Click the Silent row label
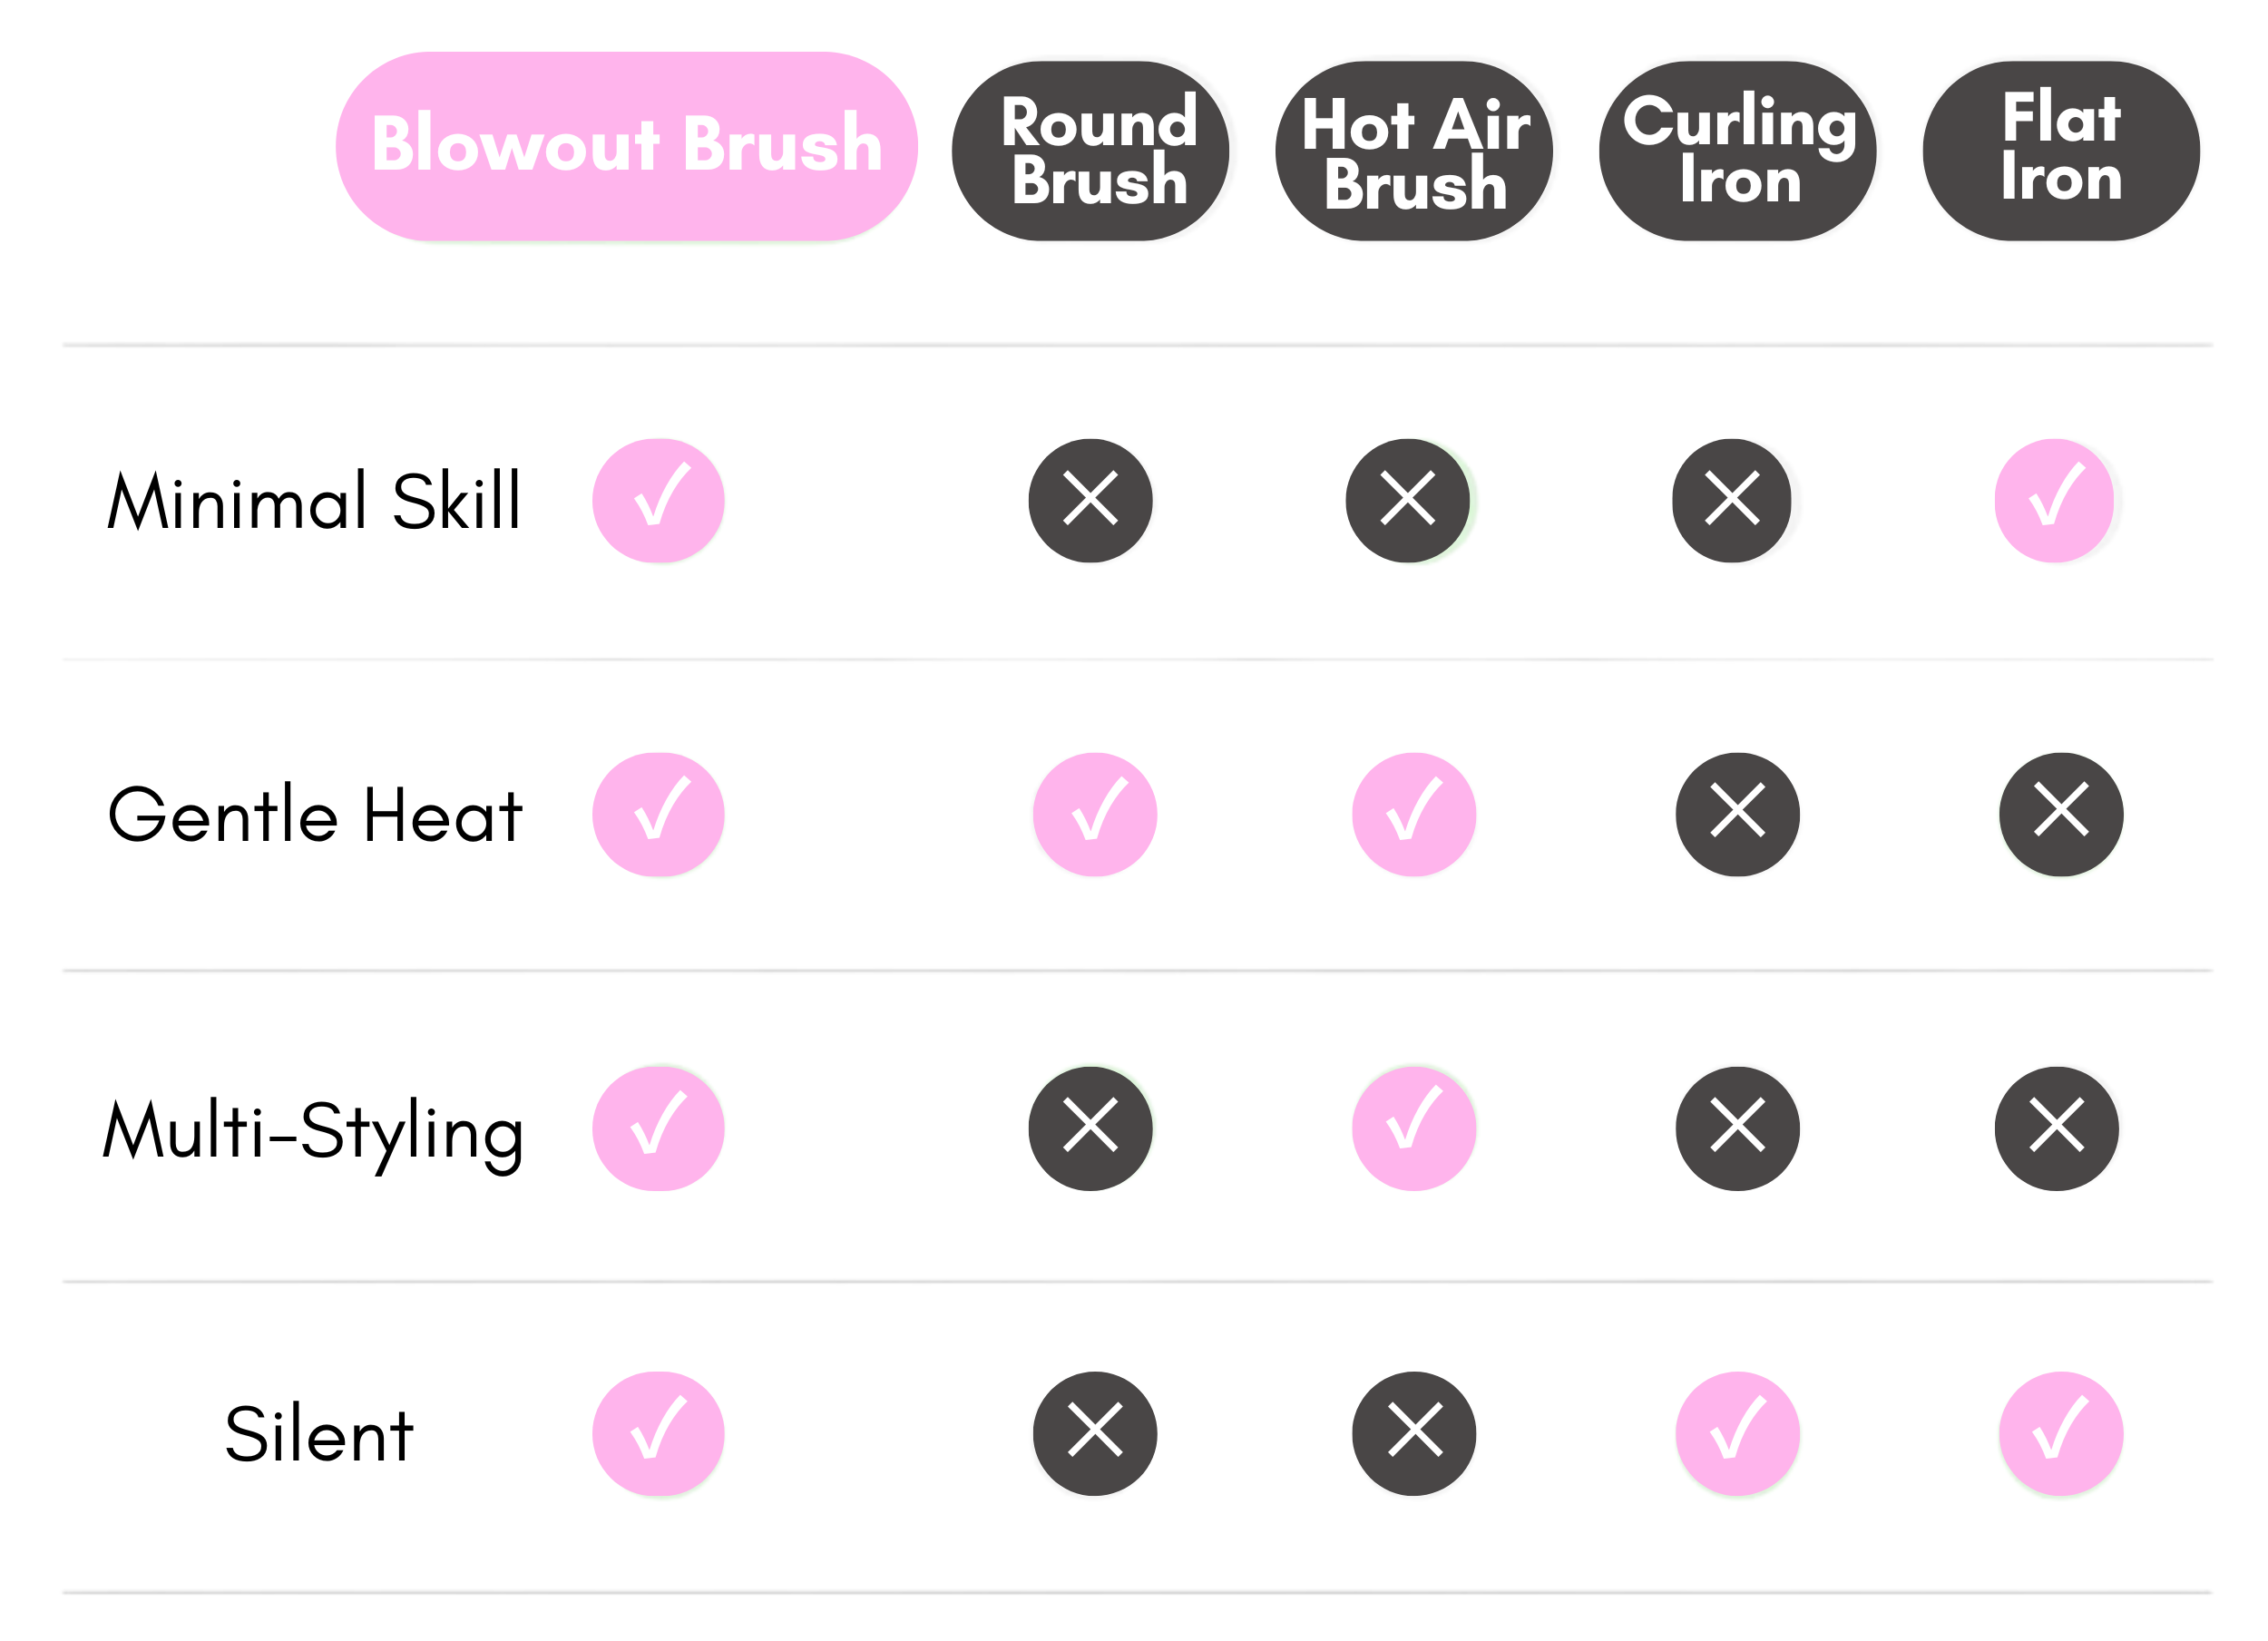This screenshot has height=1641, width=2268. pyautogui.click(x=319, y=1436)
